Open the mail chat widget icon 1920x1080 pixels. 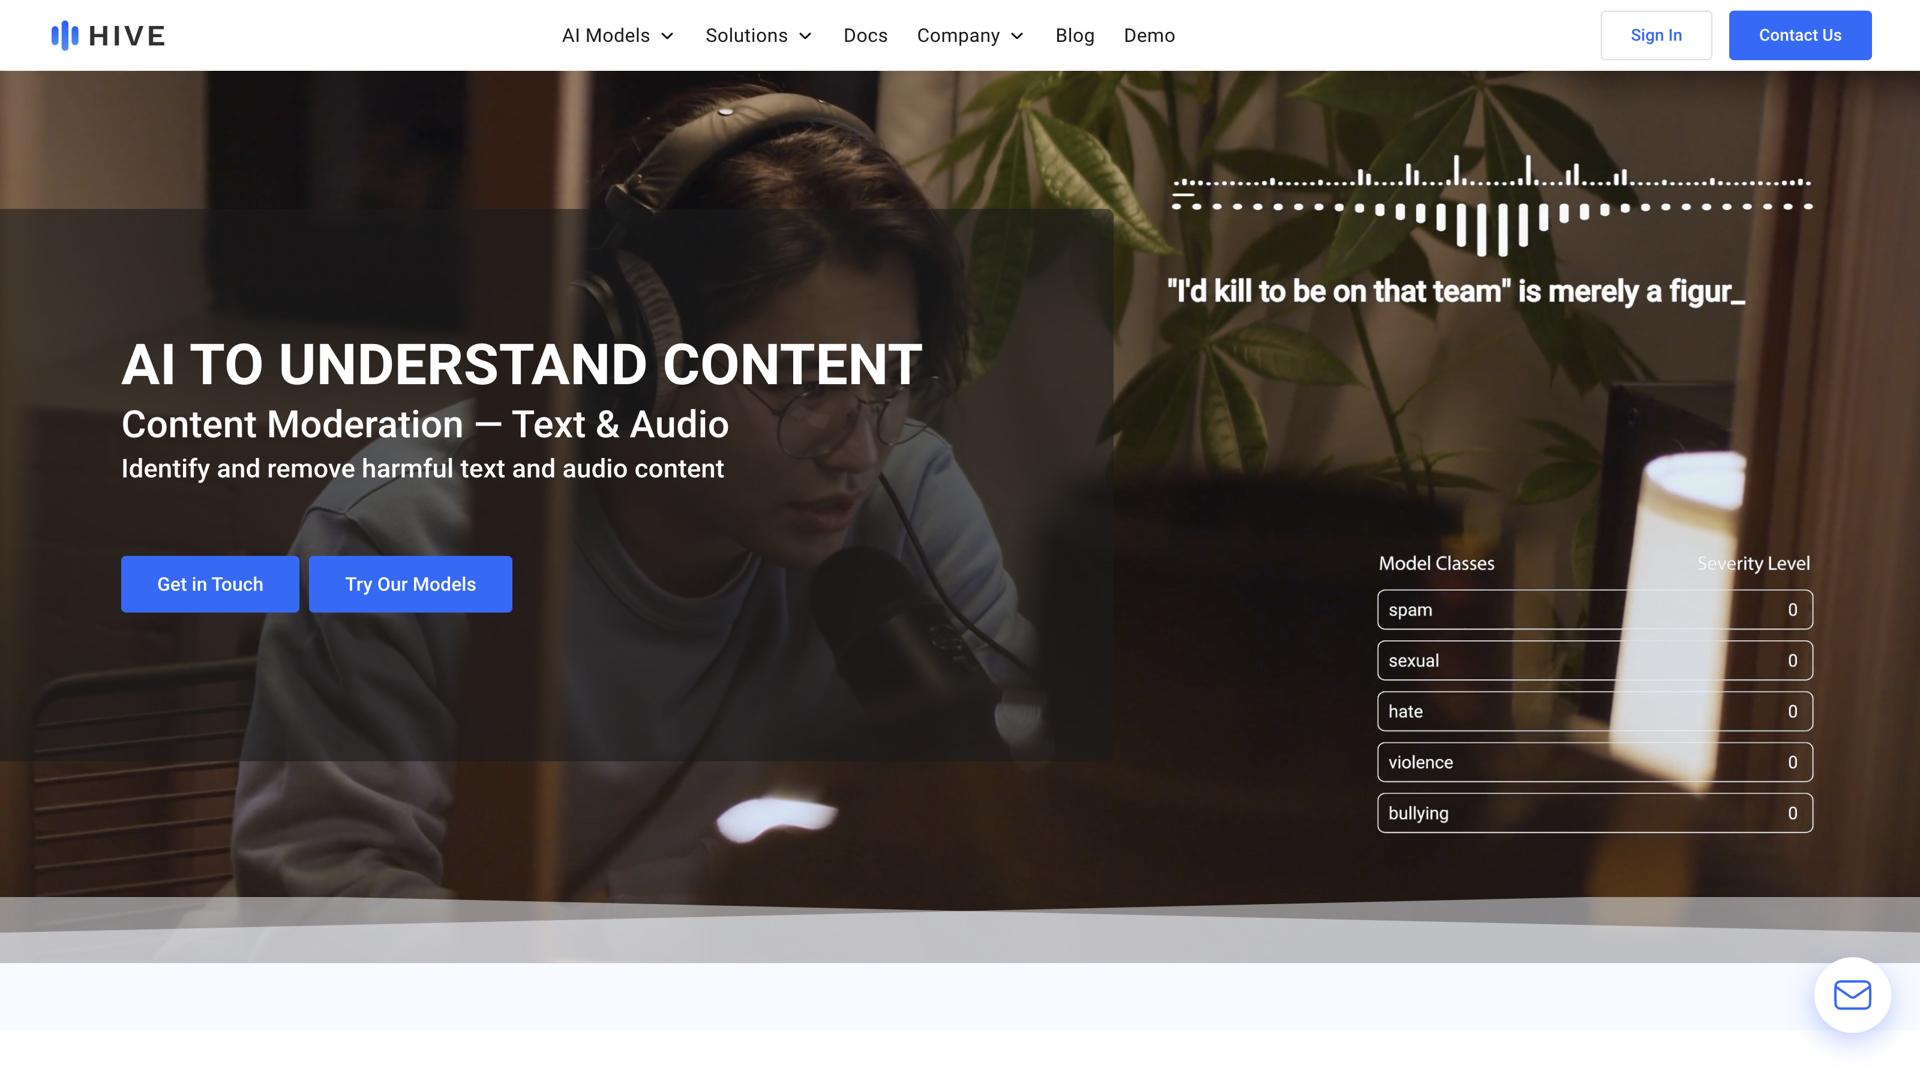1852,995
